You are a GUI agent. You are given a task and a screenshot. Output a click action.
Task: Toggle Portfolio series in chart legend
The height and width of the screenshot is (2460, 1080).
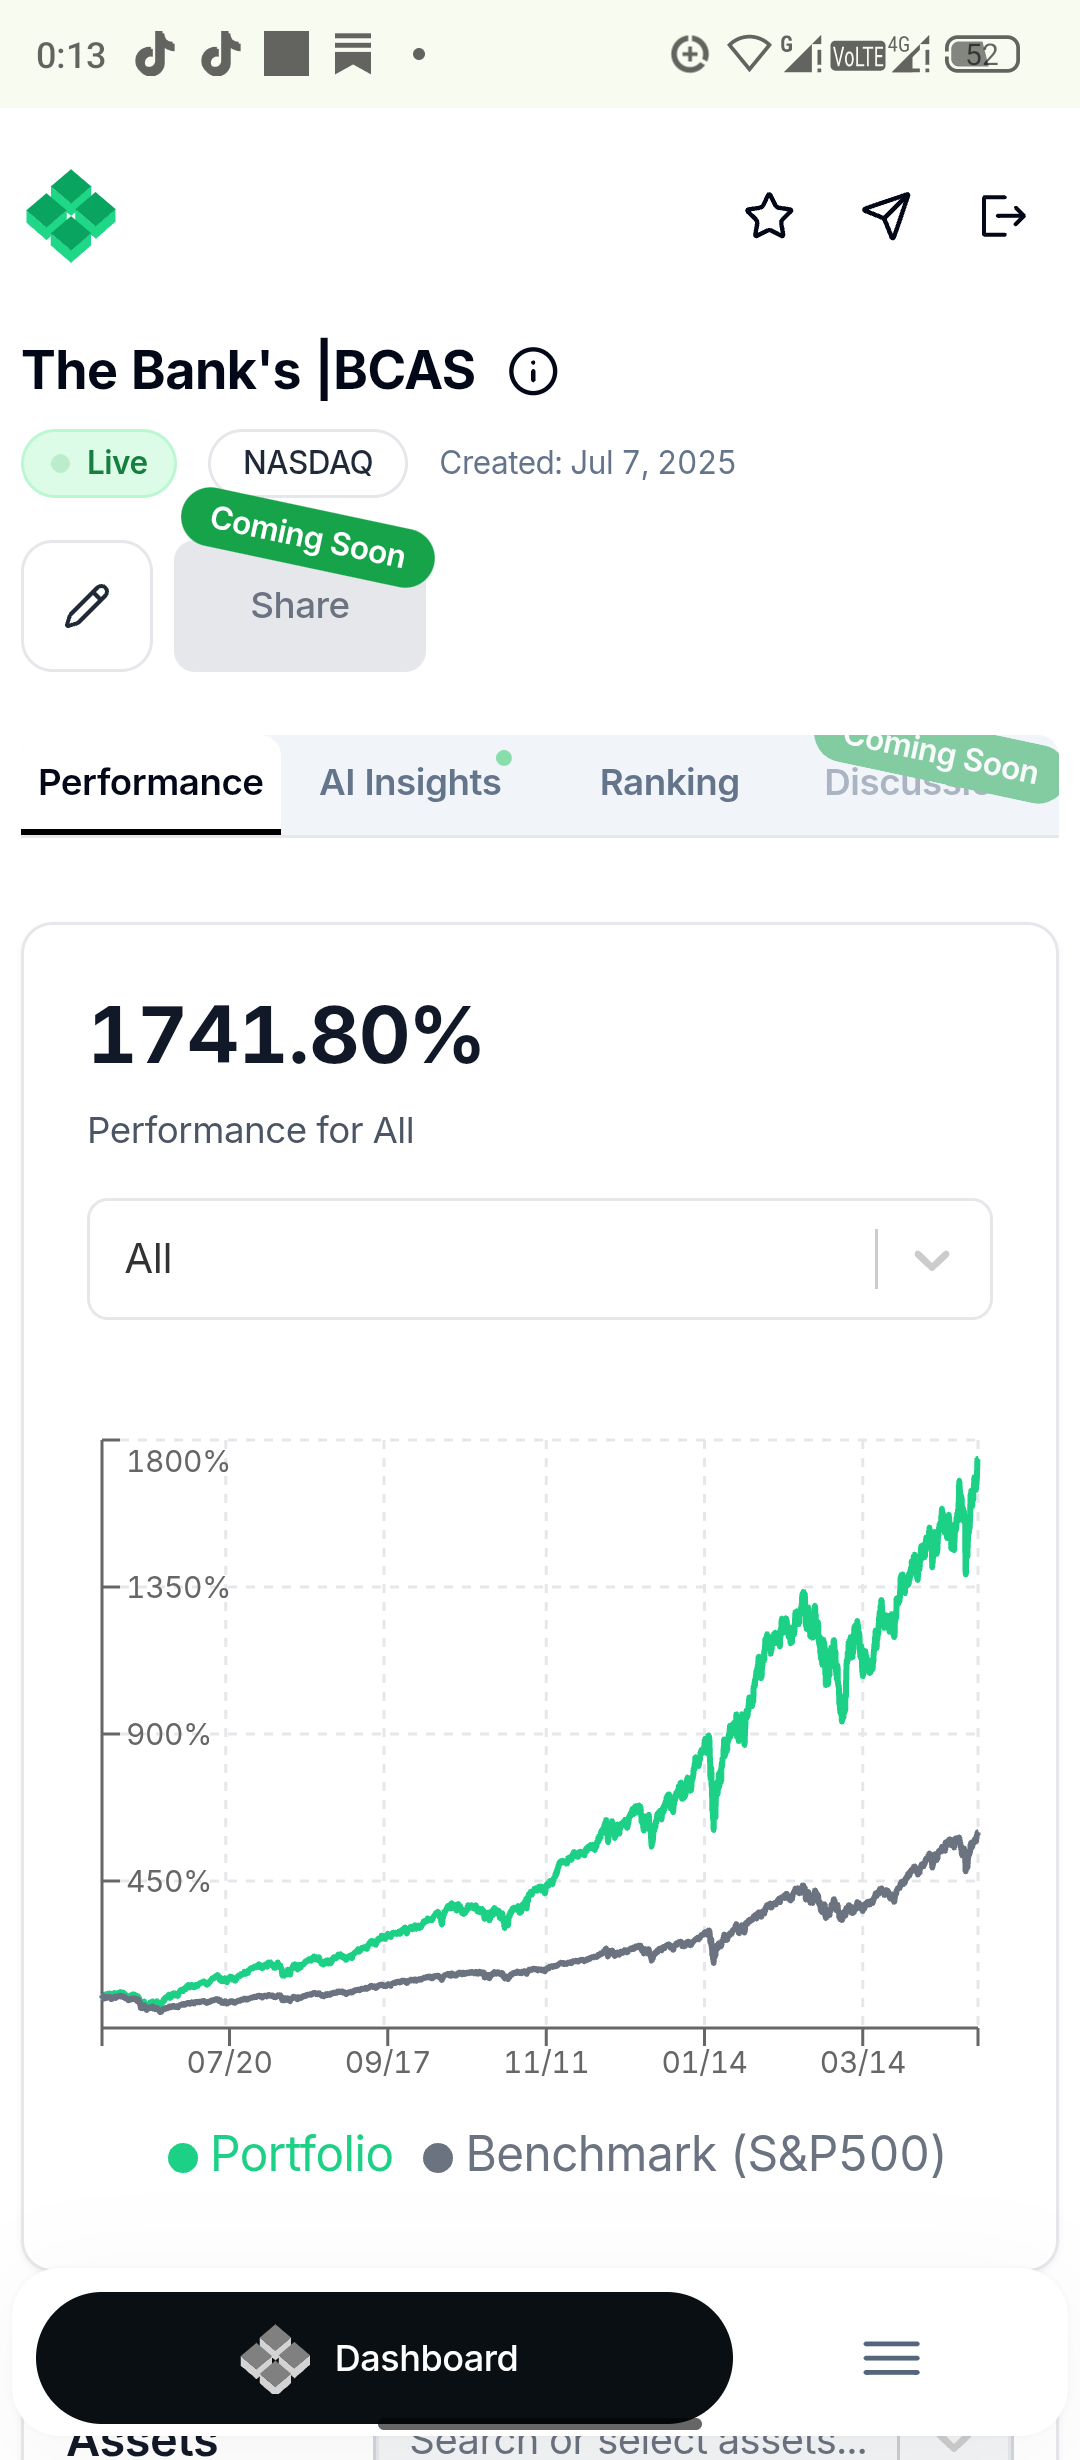[281, 2154]
